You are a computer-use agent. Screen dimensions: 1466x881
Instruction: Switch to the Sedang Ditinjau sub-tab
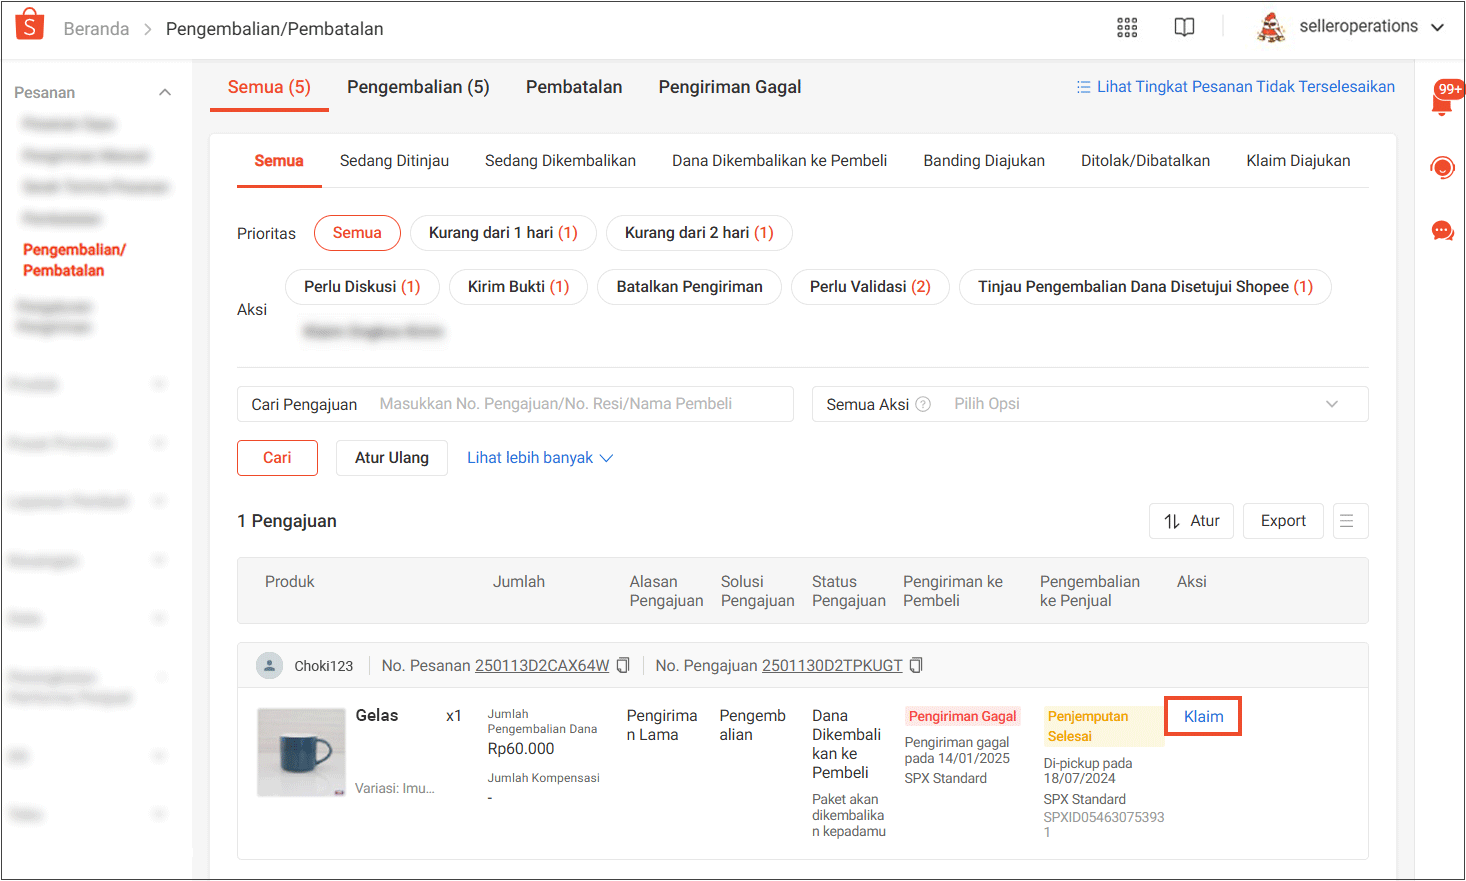click(x=394, y=161)
